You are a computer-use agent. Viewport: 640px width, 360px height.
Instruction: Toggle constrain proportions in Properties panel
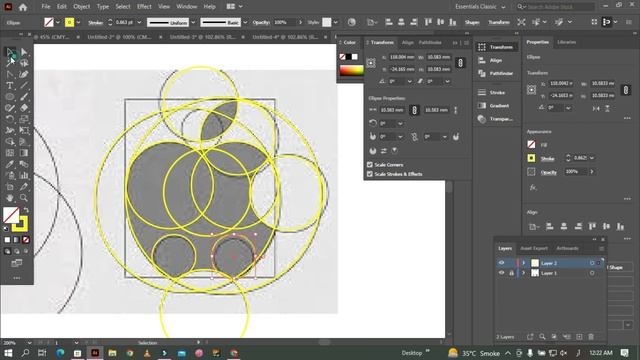click(625, 89)
